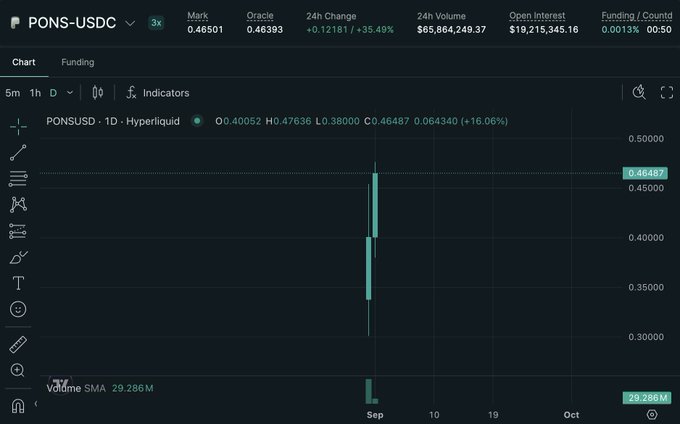Open the emoji icons tool

coord(18,309)
